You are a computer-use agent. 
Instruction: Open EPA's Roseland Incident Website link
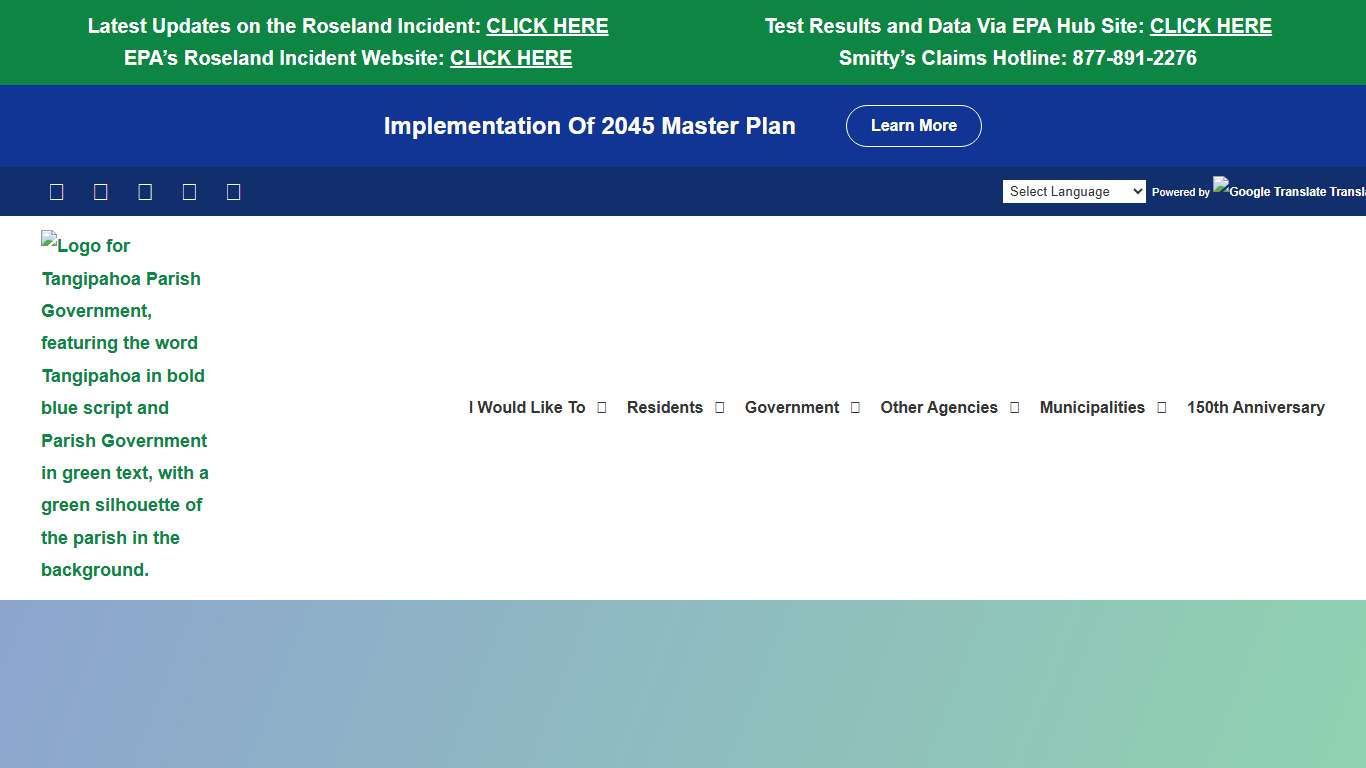click(x=511, y=59)
